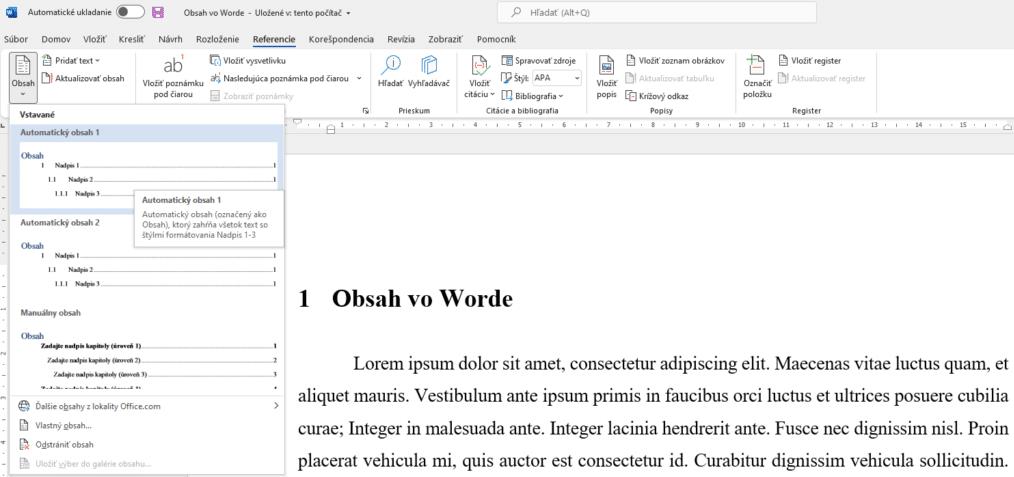Image resolution: width=1014 pixels, height=477 pixels.
Task: Click Aktualizovať obsah
Action: click(83, 78)
